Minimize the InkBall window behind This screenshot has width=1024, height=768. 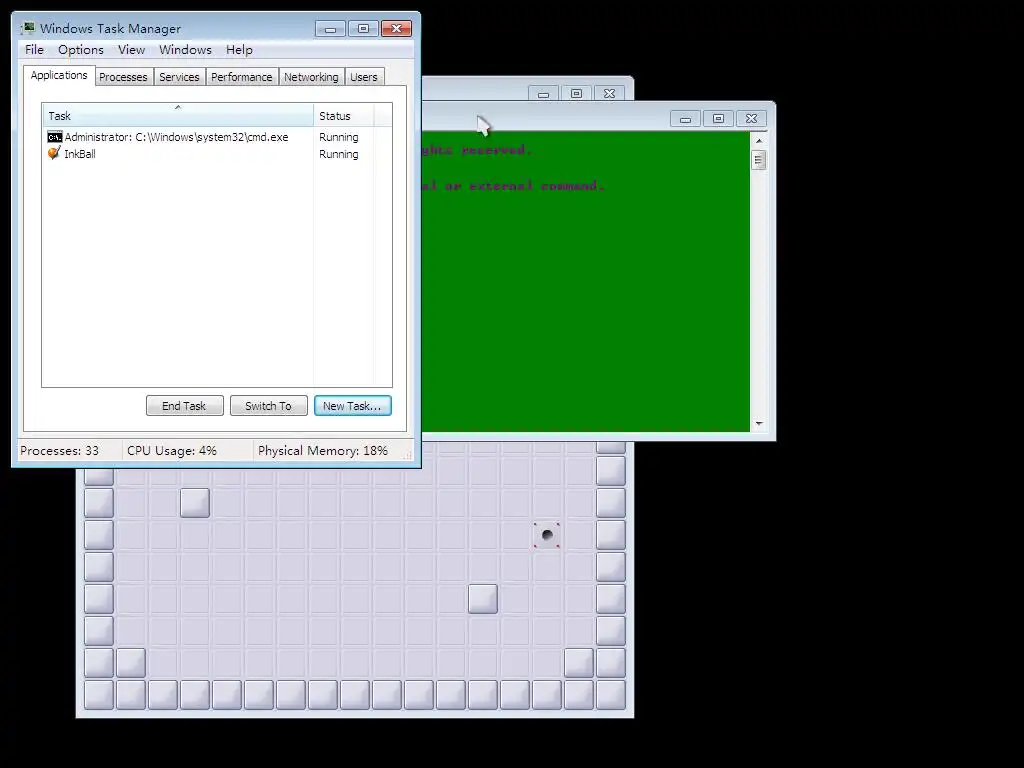[543, 94]
